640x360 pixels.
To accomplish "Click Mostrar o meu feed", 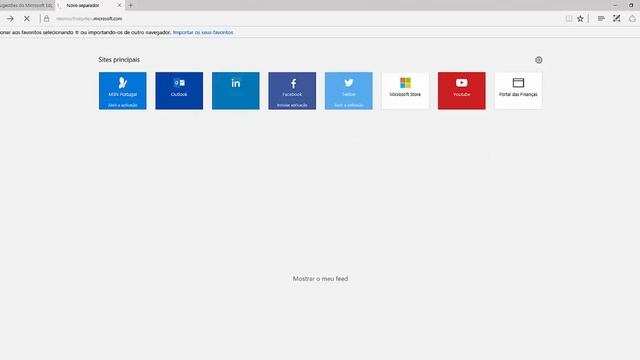I will pos(320,279).
